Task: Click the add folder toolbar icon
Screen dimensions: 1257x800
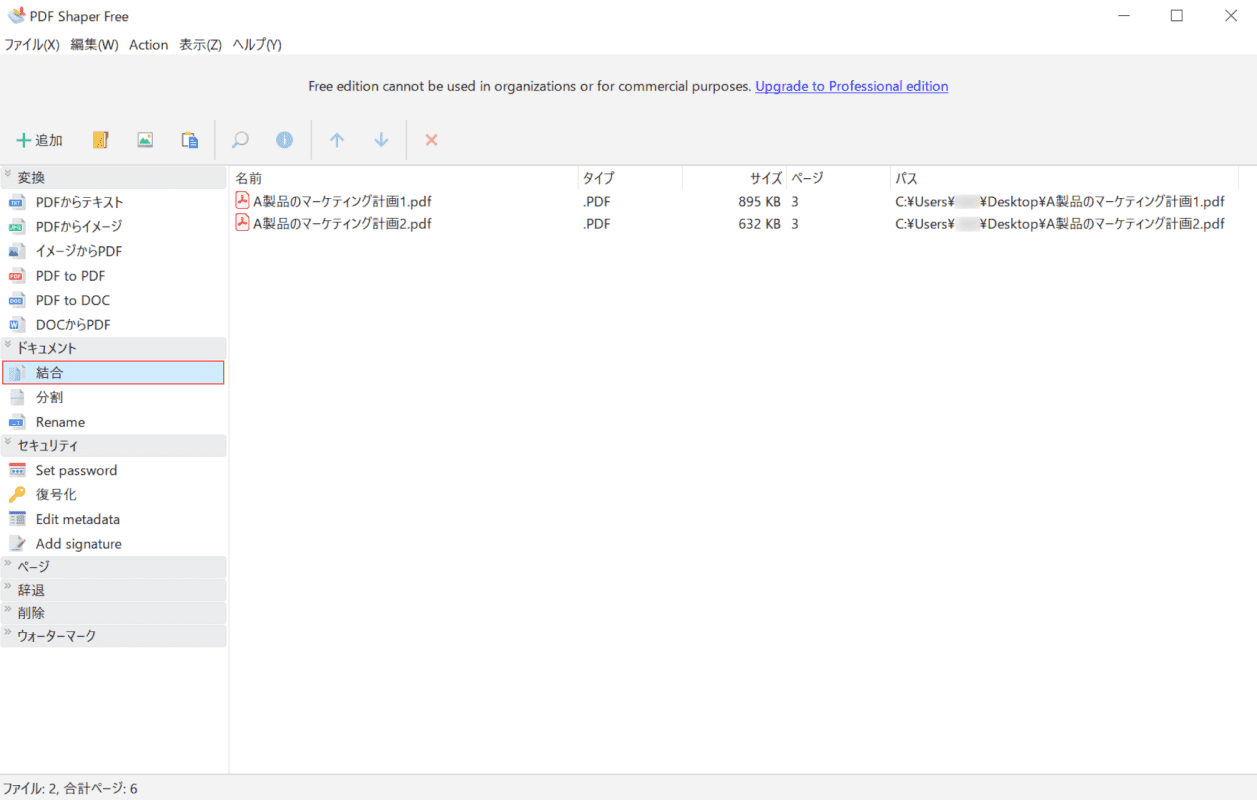Action: (100, 140)
